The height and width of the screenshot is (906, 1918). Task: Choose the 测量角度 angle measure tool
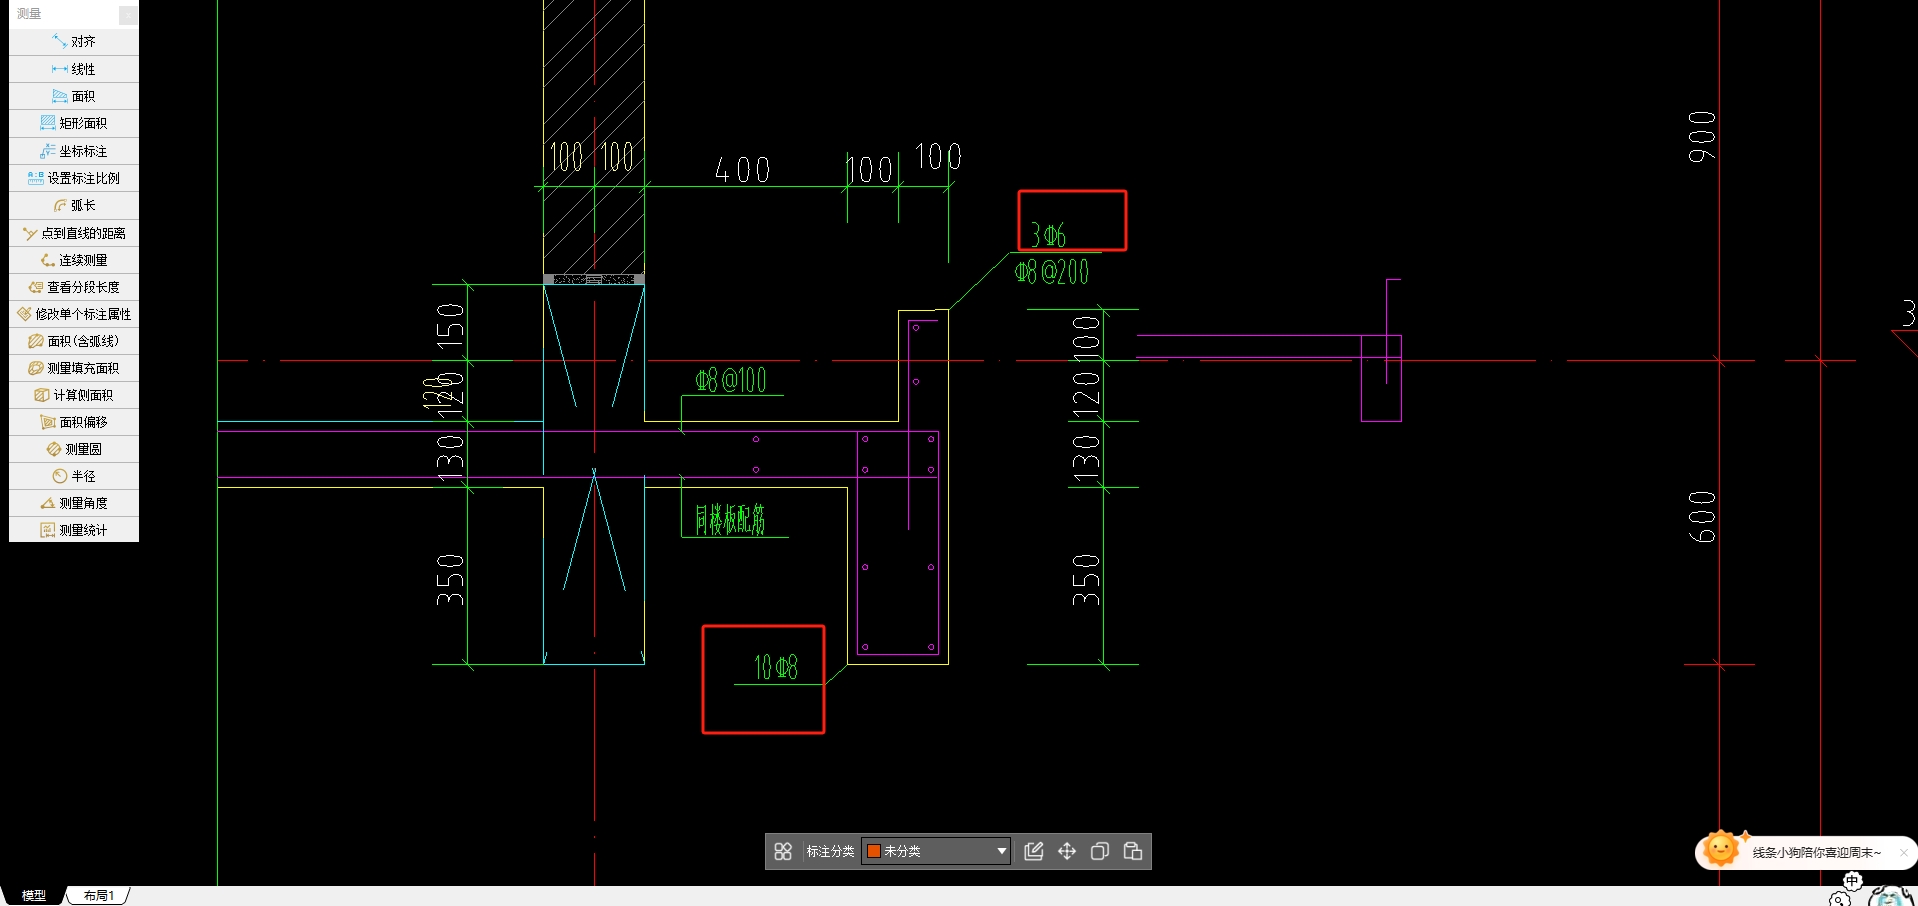pos(74,503)
